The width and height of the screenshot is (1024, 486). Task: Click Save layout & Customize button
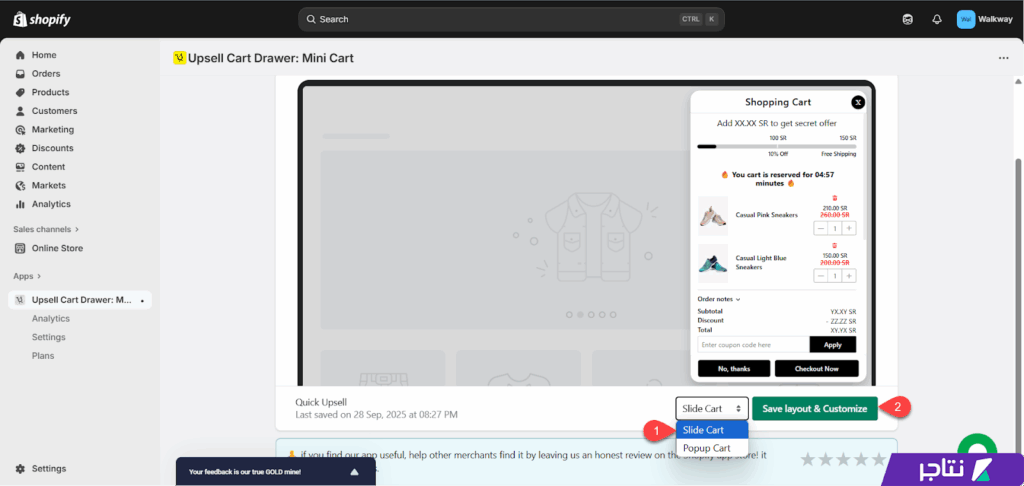(x=815, y=408)
